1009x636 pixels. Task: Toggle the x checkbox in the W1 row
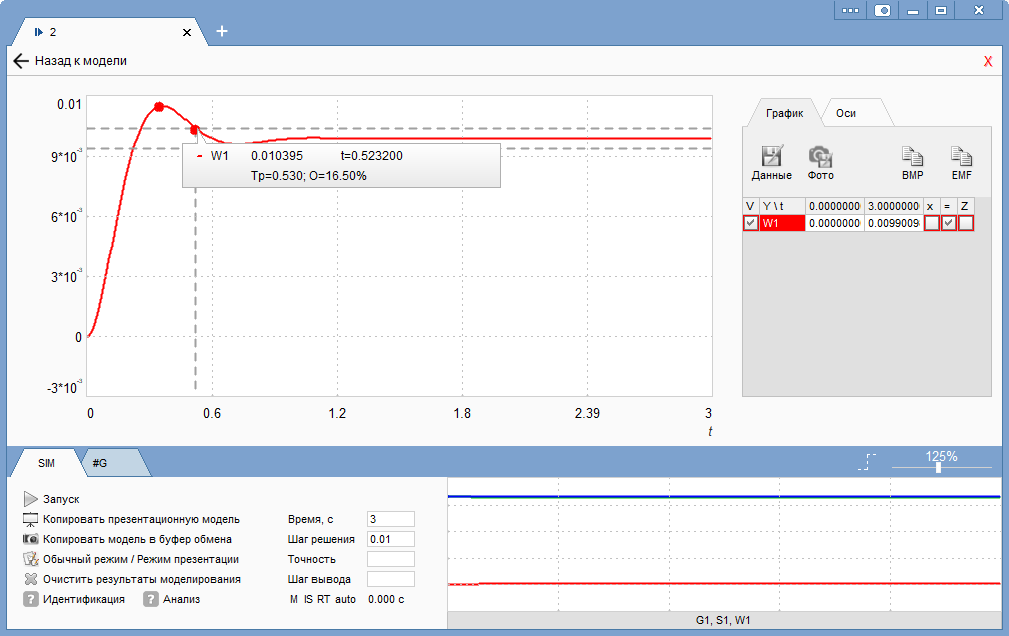tap(931, 223)
